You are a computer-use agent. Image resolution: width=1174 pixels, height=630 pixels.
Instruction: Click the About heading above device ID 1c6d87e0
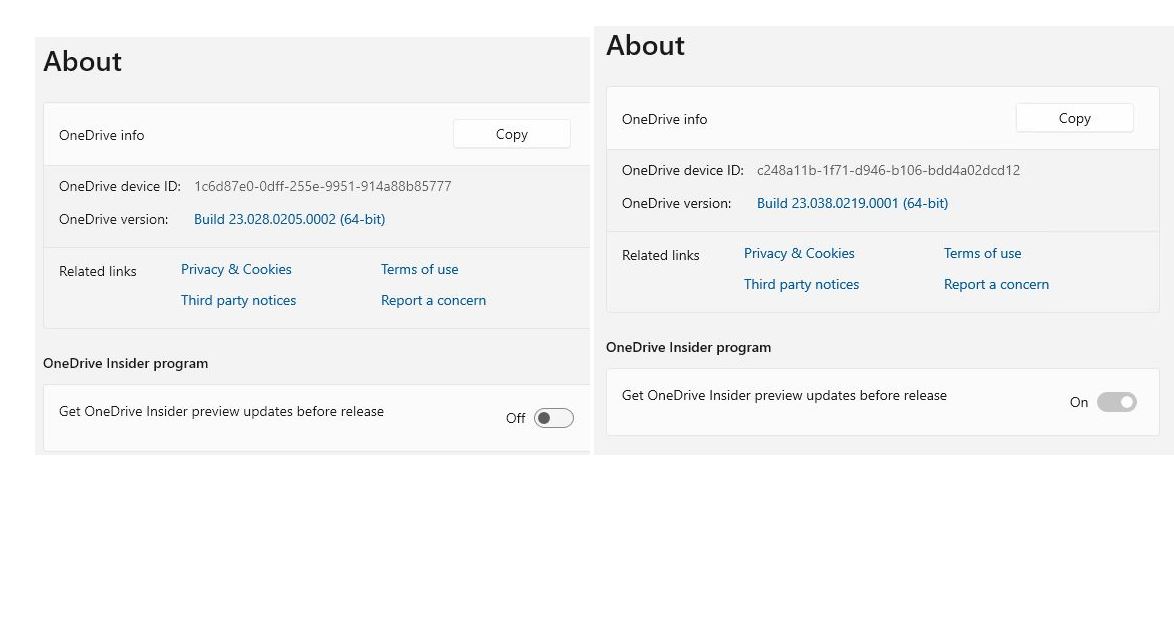[x=82, y=62]
